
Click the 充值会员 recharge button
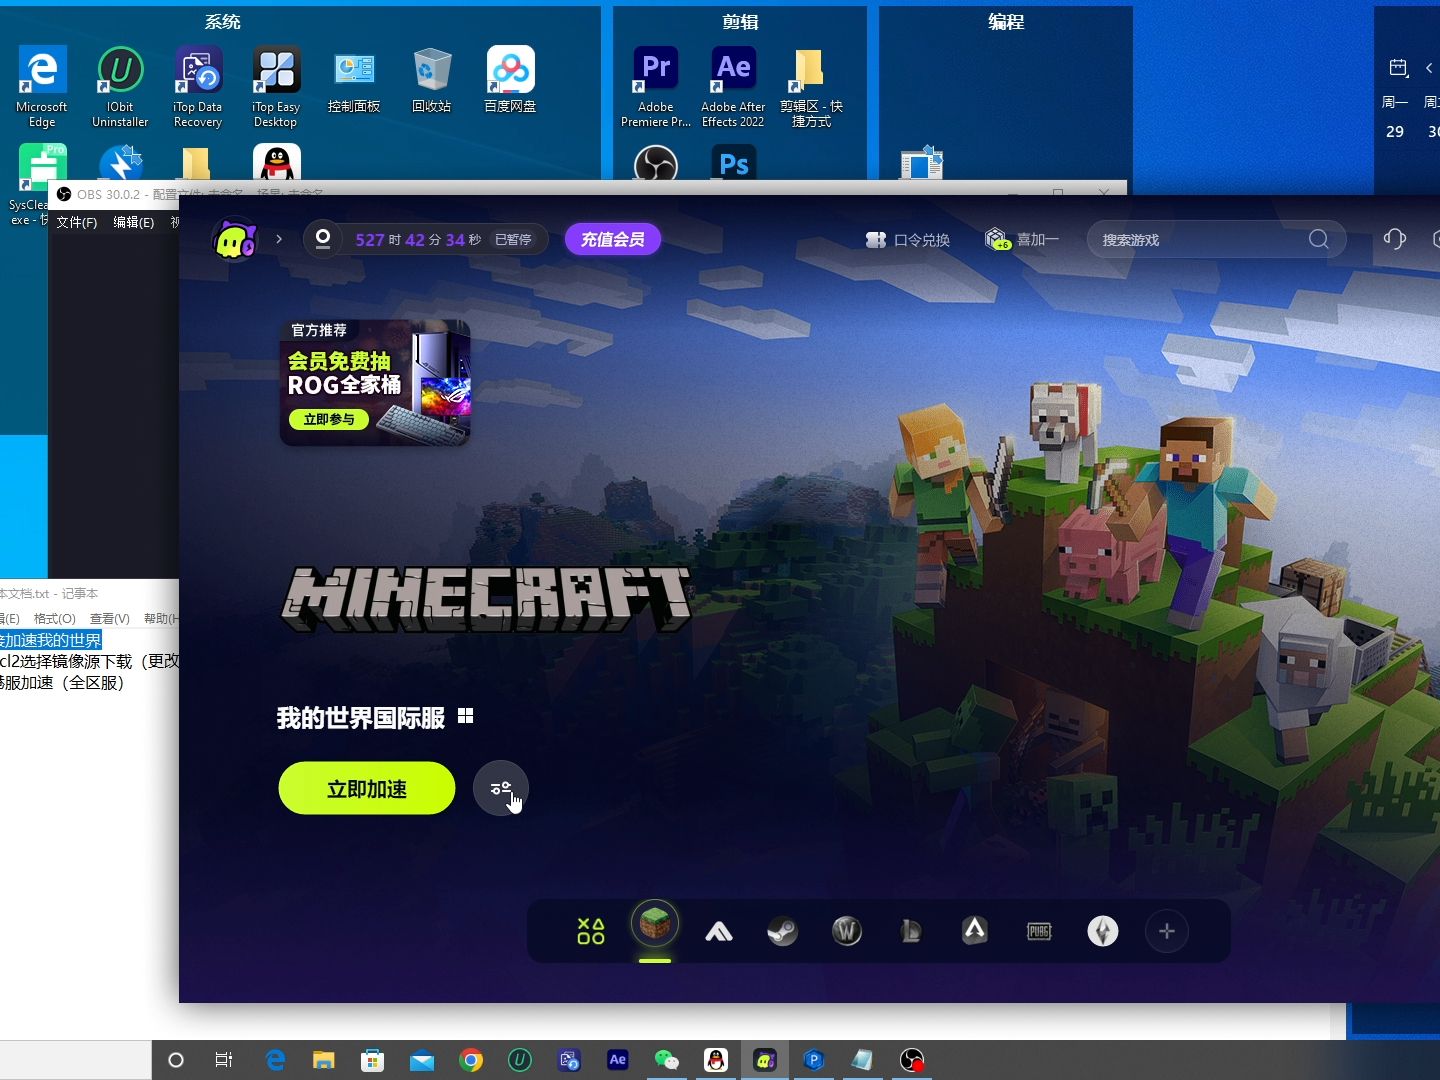pyautogui.click(x=613, y=239)
